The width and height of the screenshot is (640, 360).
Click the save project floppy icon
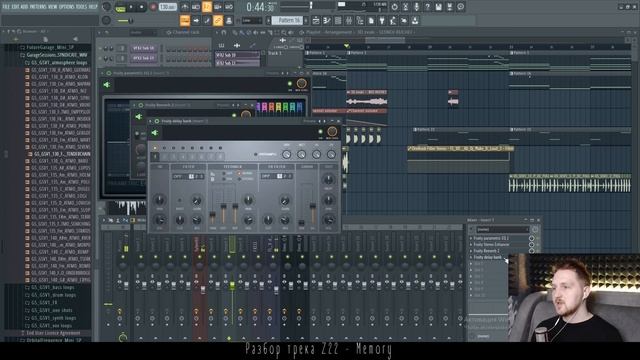click(x=438, y=7)
